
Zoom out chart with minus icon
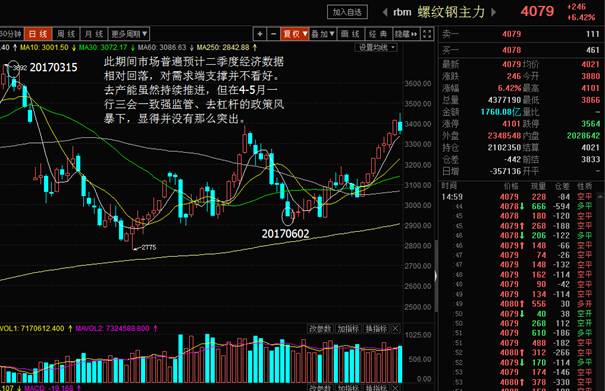coord(274,34)
